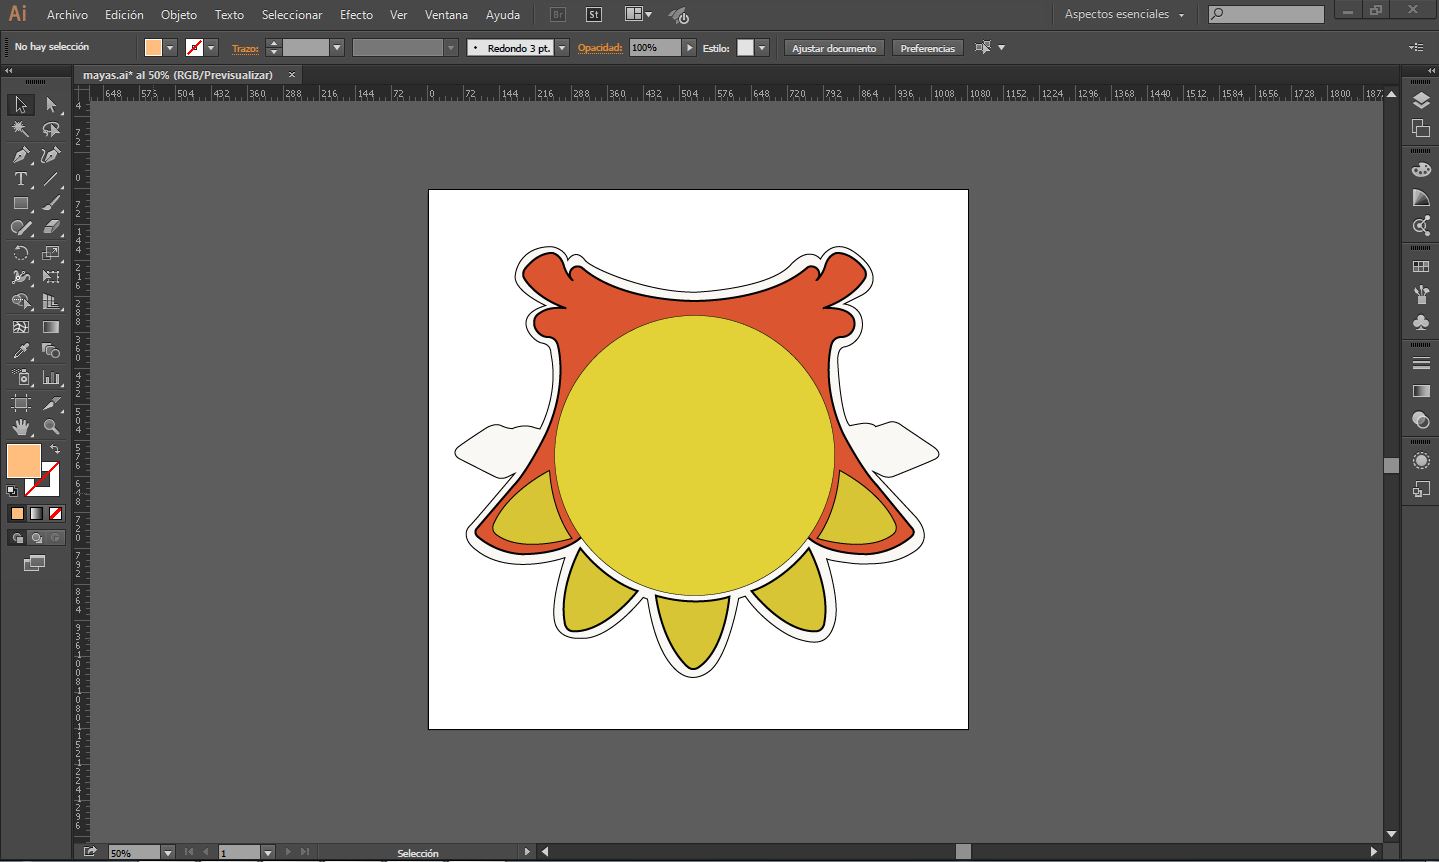Click Preferencias button
The width and height of the screenshot is (1439, 862).
point(927,48)
